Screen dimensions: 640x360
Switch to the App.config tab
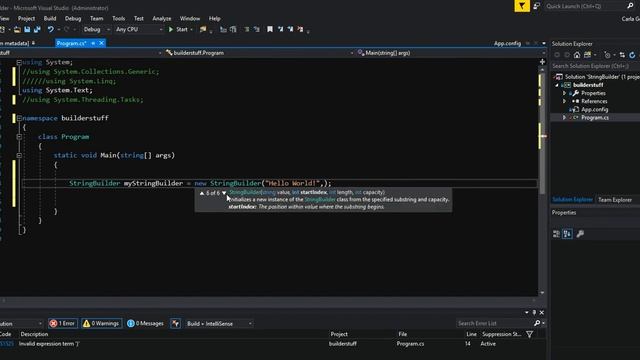point(507,43)
